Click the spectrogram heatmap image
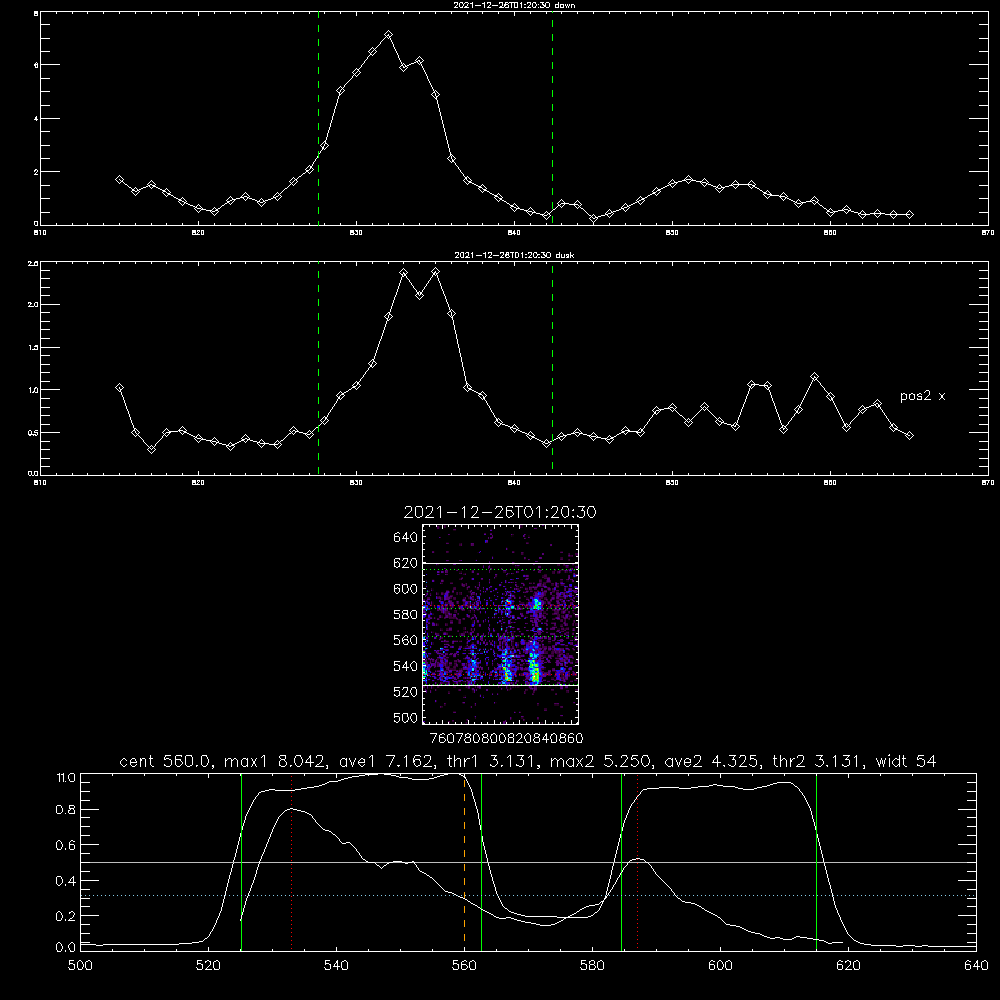Image resolution: width=1000 pixels, height=1000 pixels. pyautogui.click(x=501, y=624)
